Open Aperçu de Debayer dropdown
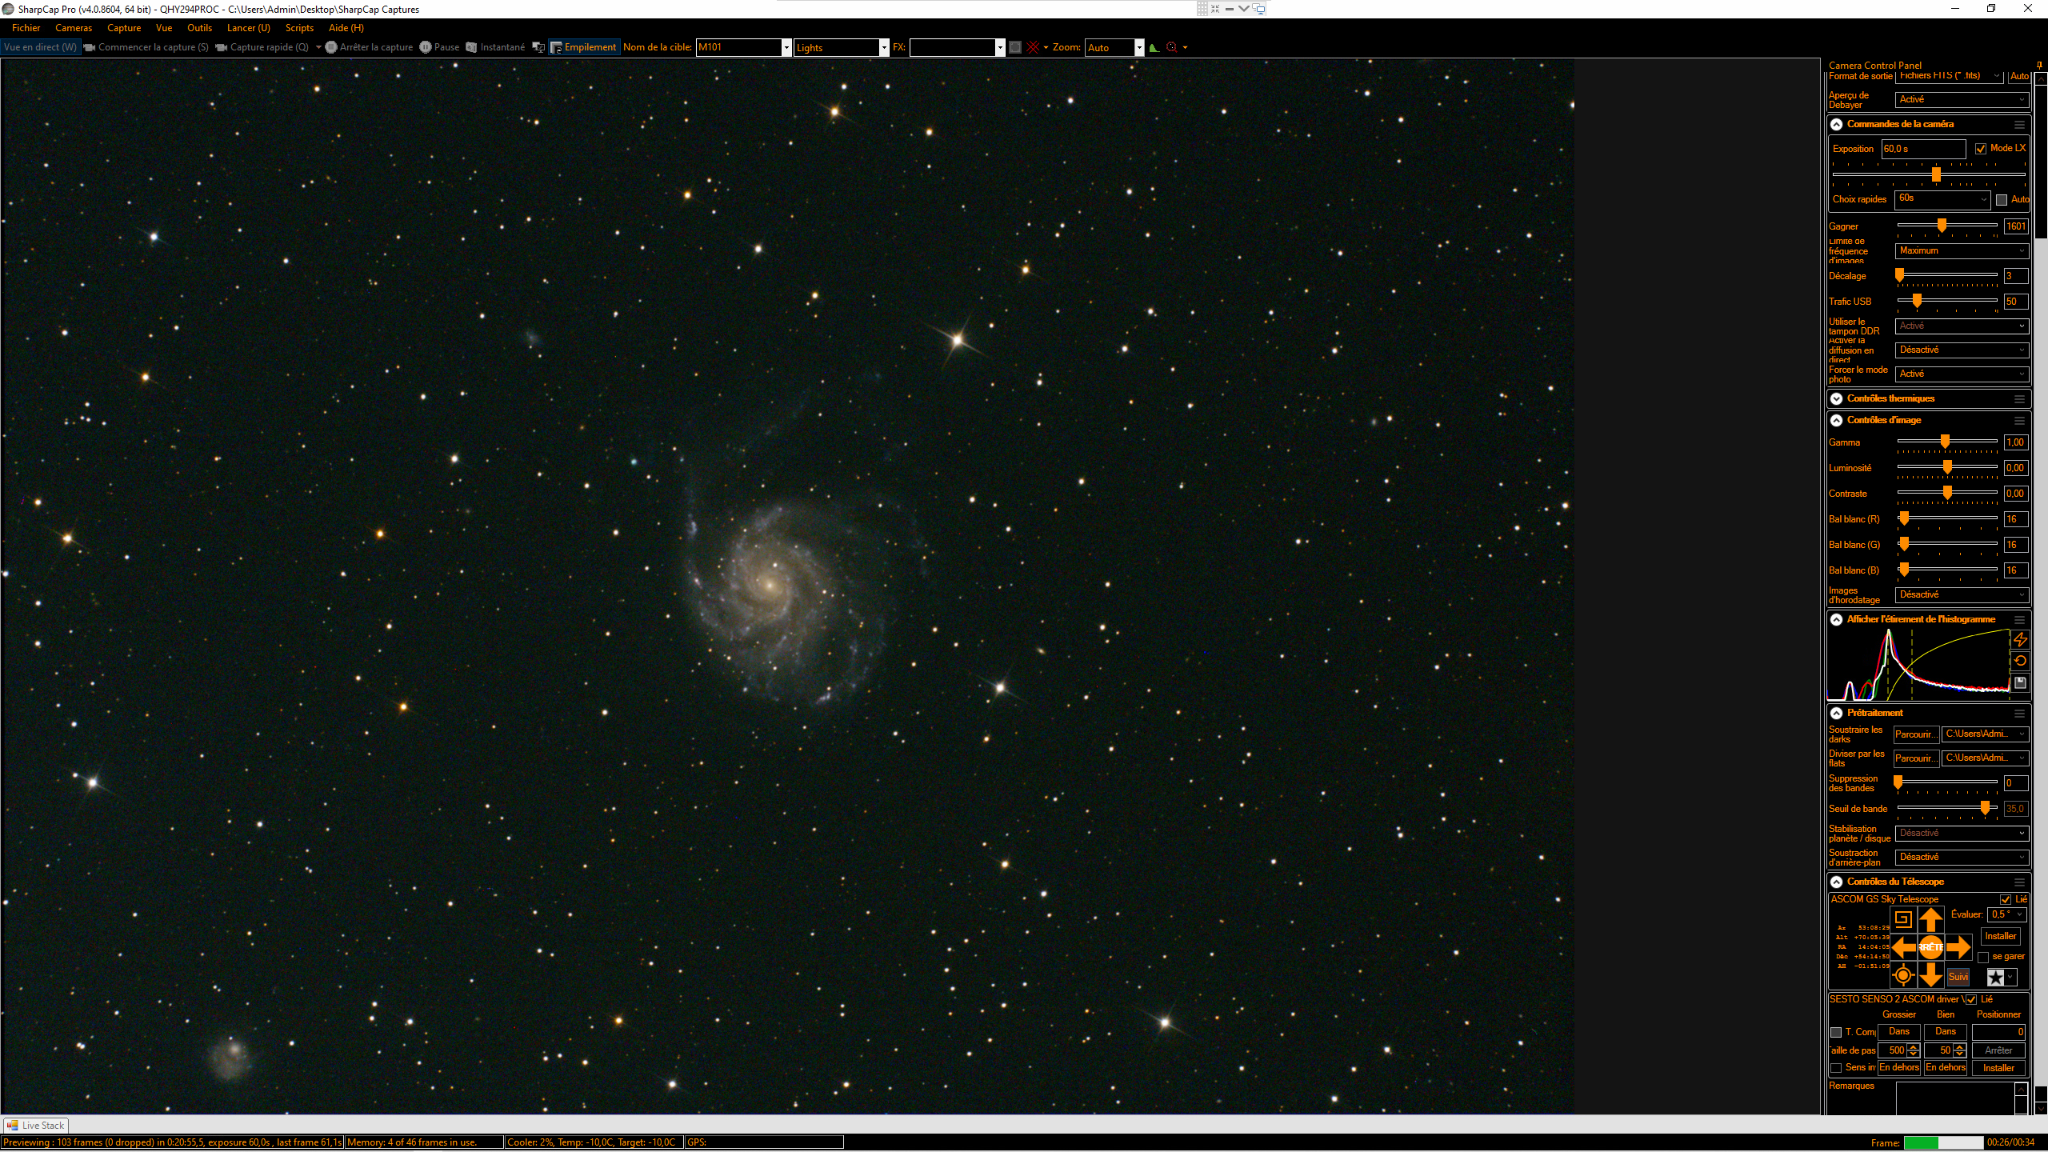 pyautogui.click(x=1961, y=100)
